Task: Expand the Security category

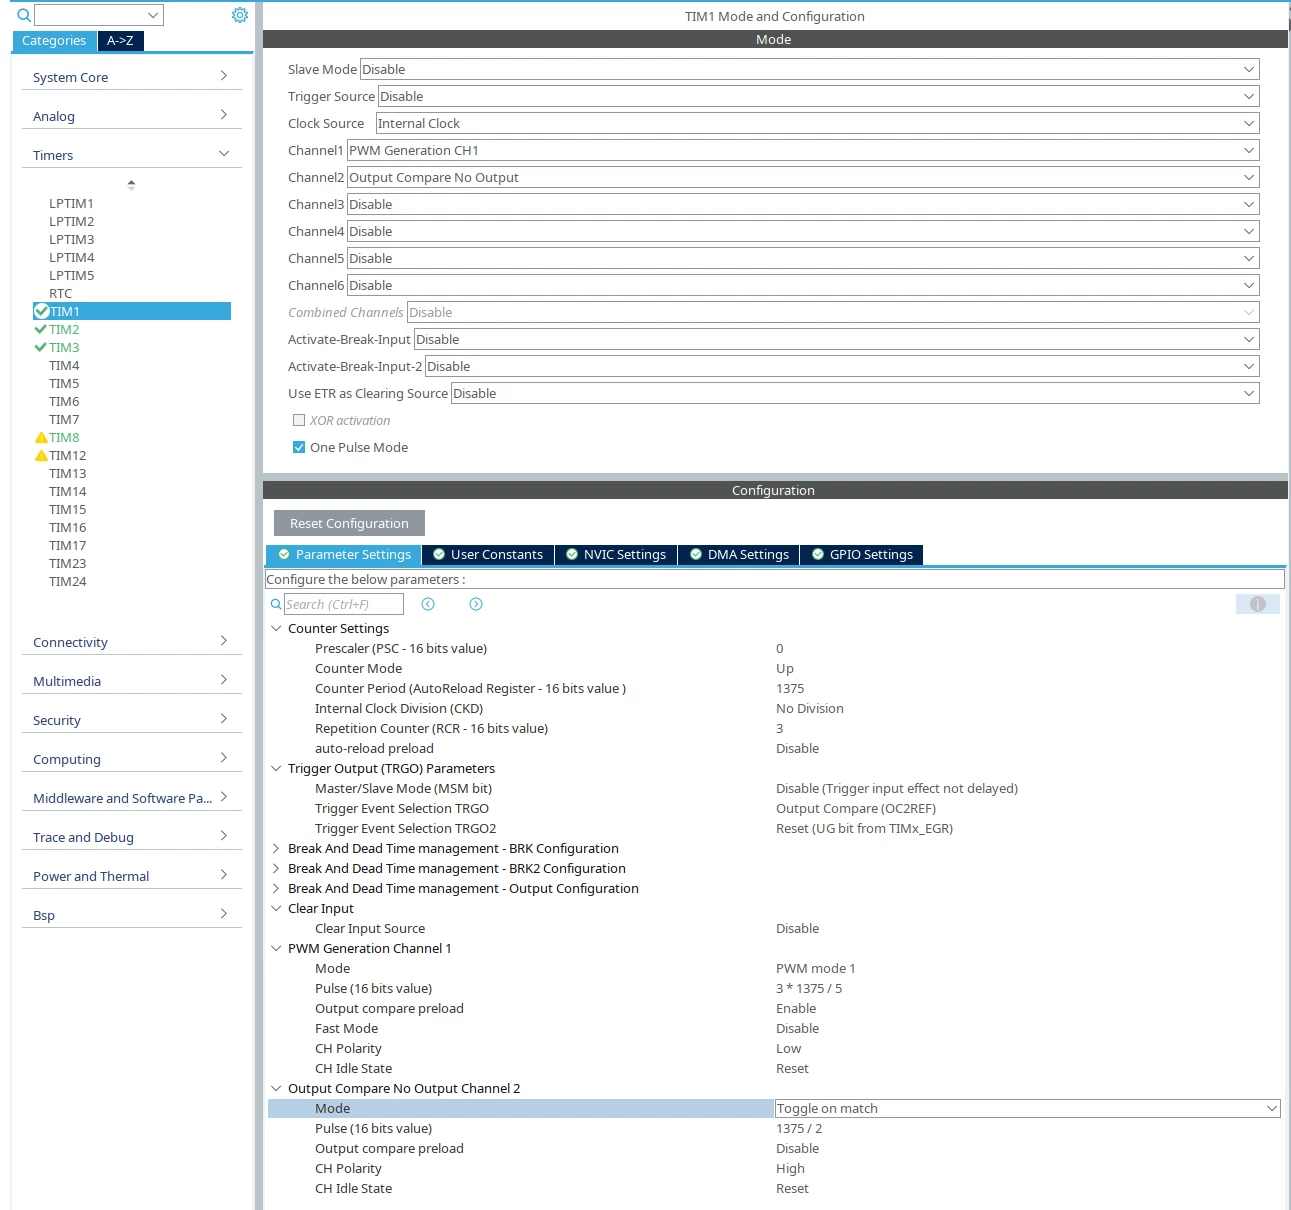Action: (131, 720)
